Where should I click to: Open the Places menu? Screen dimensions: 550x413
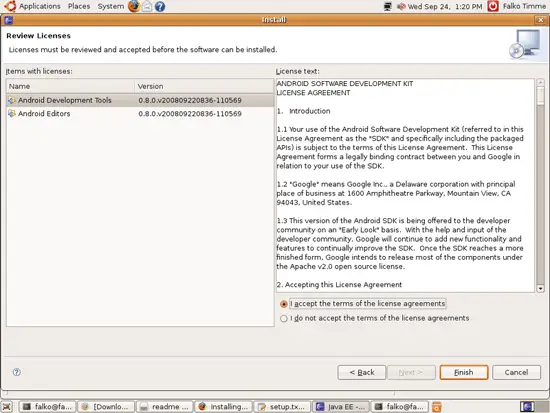(x=79, y=6)
